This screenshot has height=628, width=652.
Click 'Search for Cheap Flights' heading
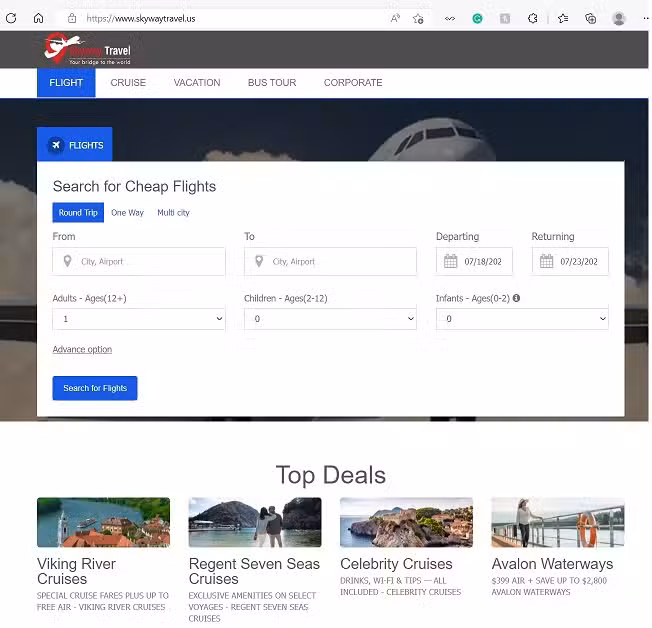(134, 186)
